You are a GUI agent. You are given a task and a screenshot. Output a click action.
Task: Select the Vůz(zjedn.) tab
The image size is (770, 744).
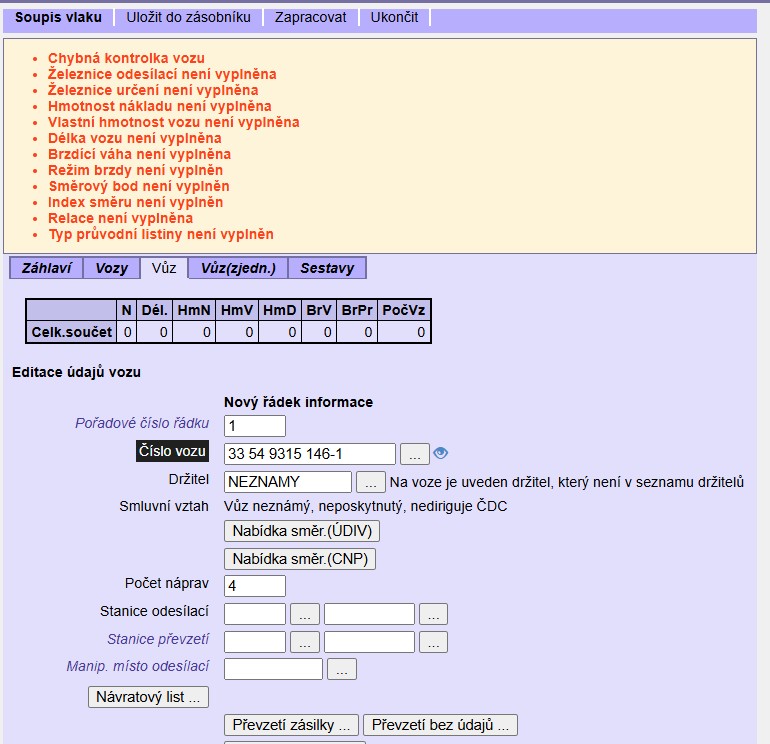(x=238, y=268)
